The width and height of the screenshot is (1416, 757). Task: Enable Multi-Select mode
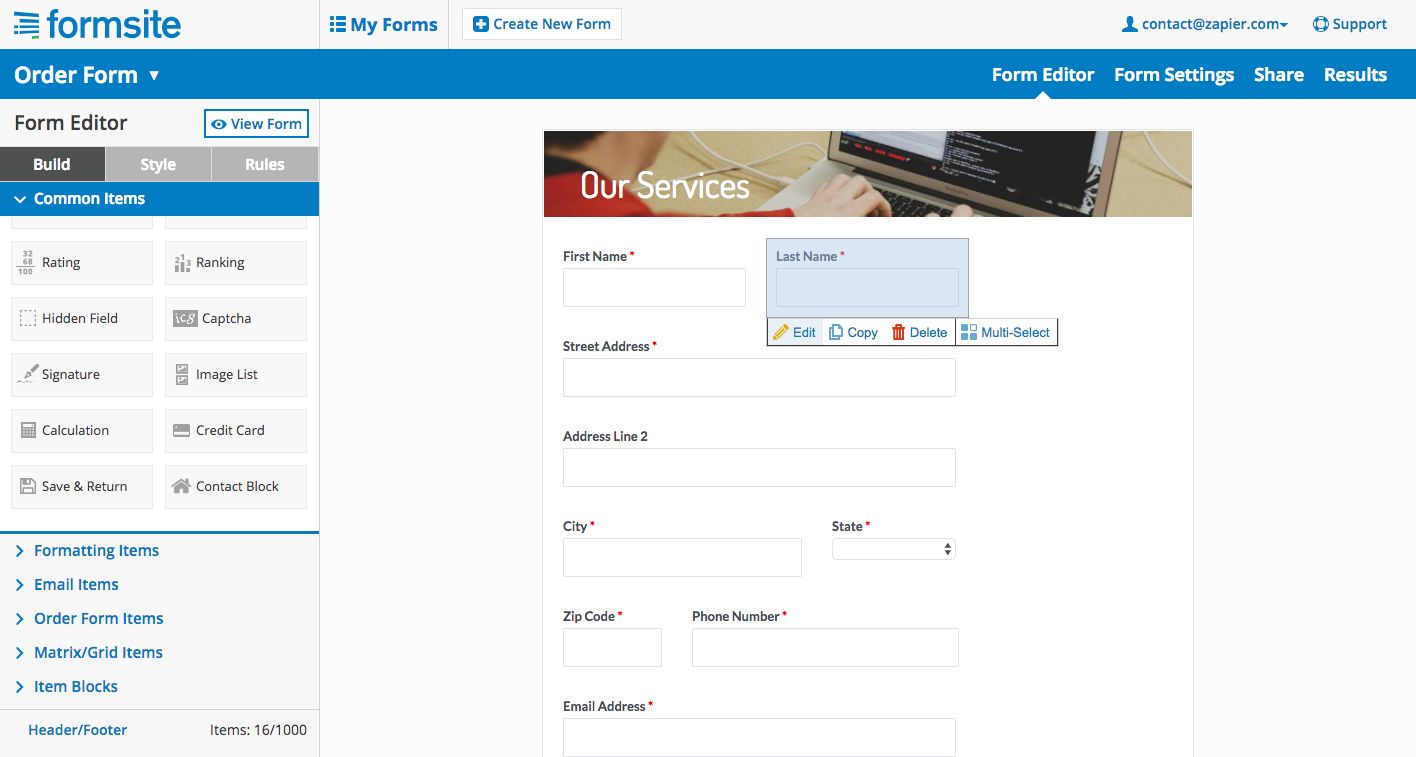click(1006, 333)
